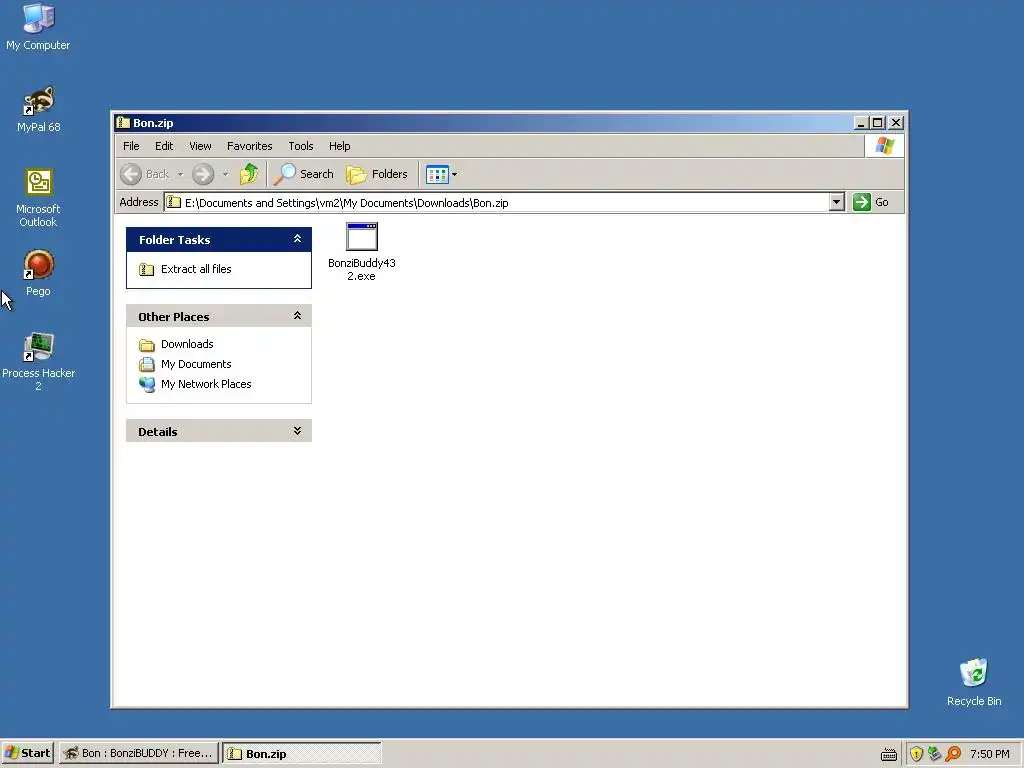This screenshot has height=768, width=1024.
Task: Click the network tray icon
Action: [935, 754]
